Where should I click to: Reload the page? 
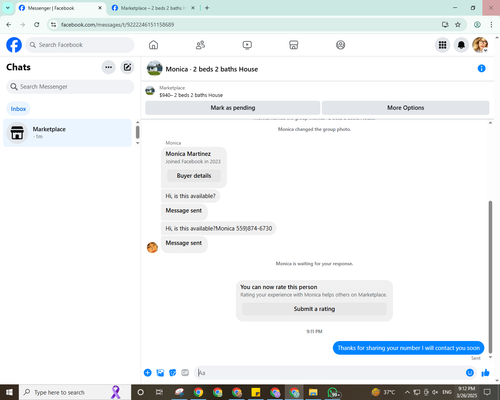click(37, 25)
